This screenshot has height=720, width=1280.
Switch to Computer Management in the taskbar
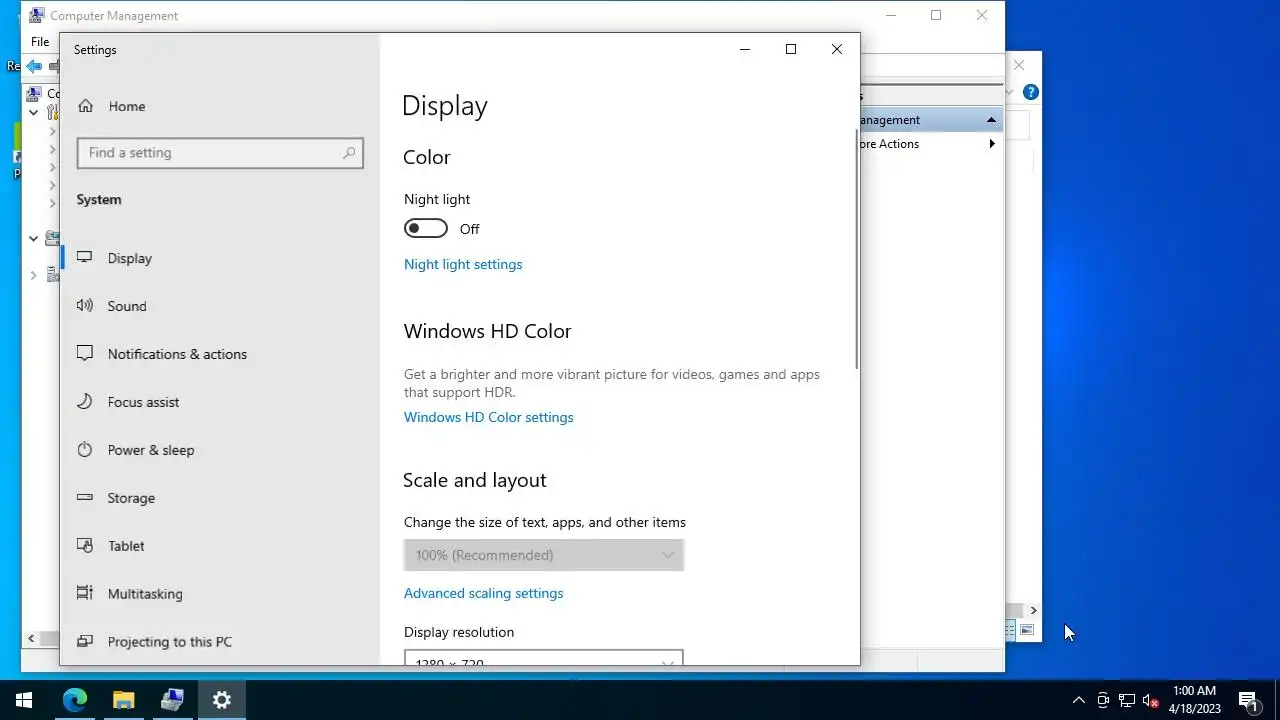pyautogui.click(x=172, y=700)
